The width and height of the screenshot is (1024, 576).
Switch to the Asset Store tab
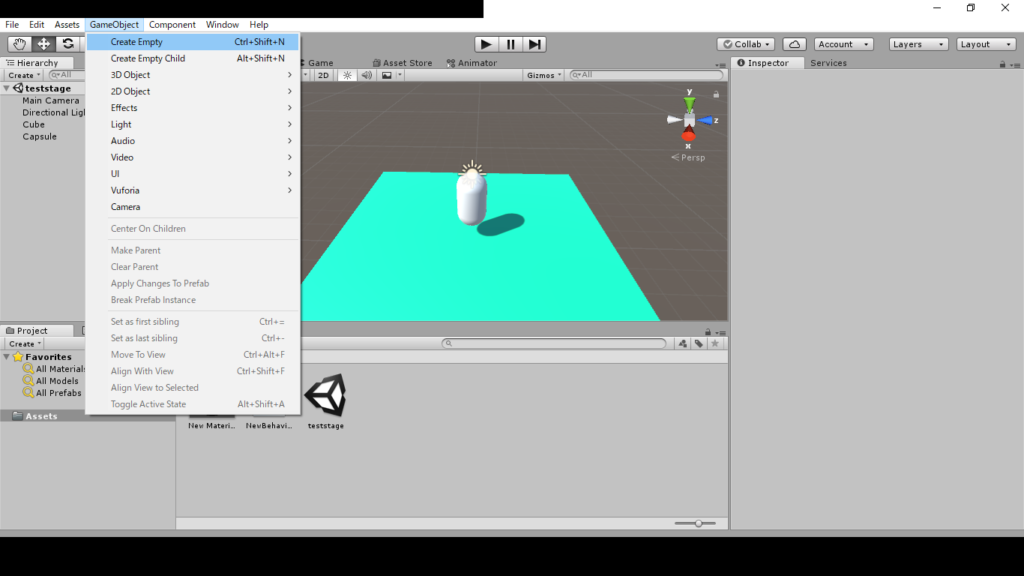pos(406,63)
